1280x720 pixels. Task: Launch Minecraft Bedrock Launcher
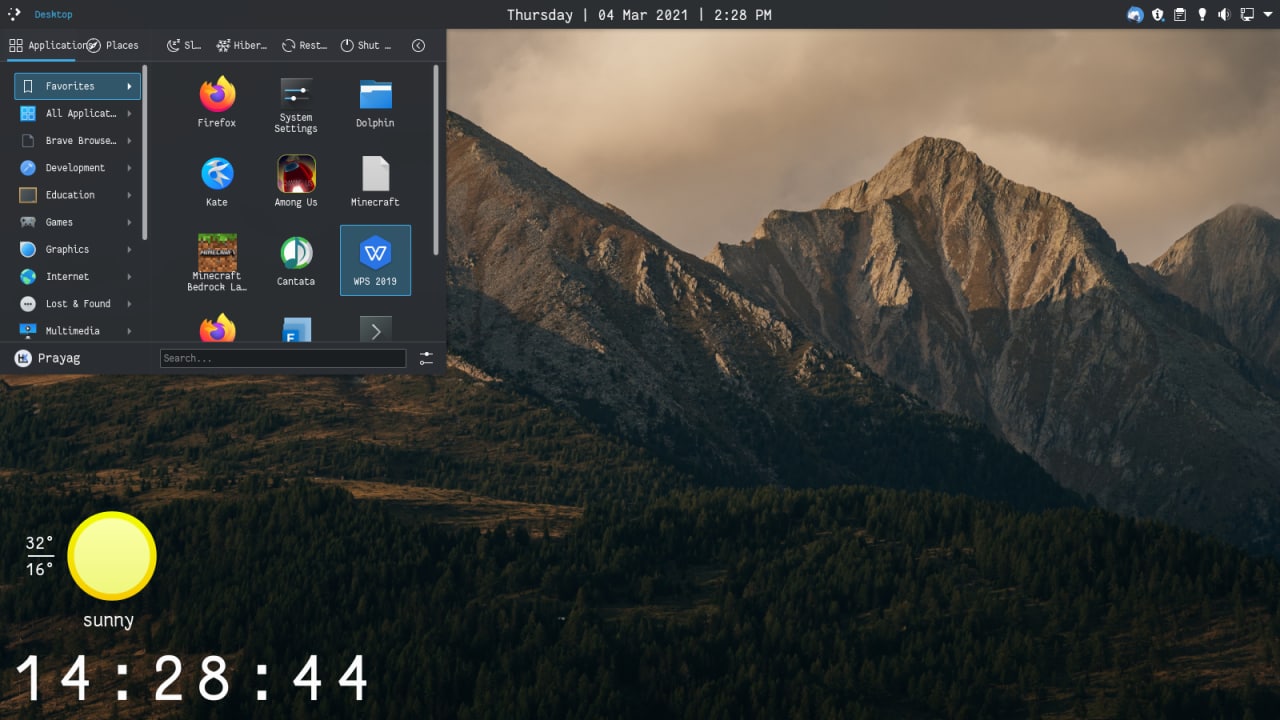pyautogui.click(x=217, y=261)
